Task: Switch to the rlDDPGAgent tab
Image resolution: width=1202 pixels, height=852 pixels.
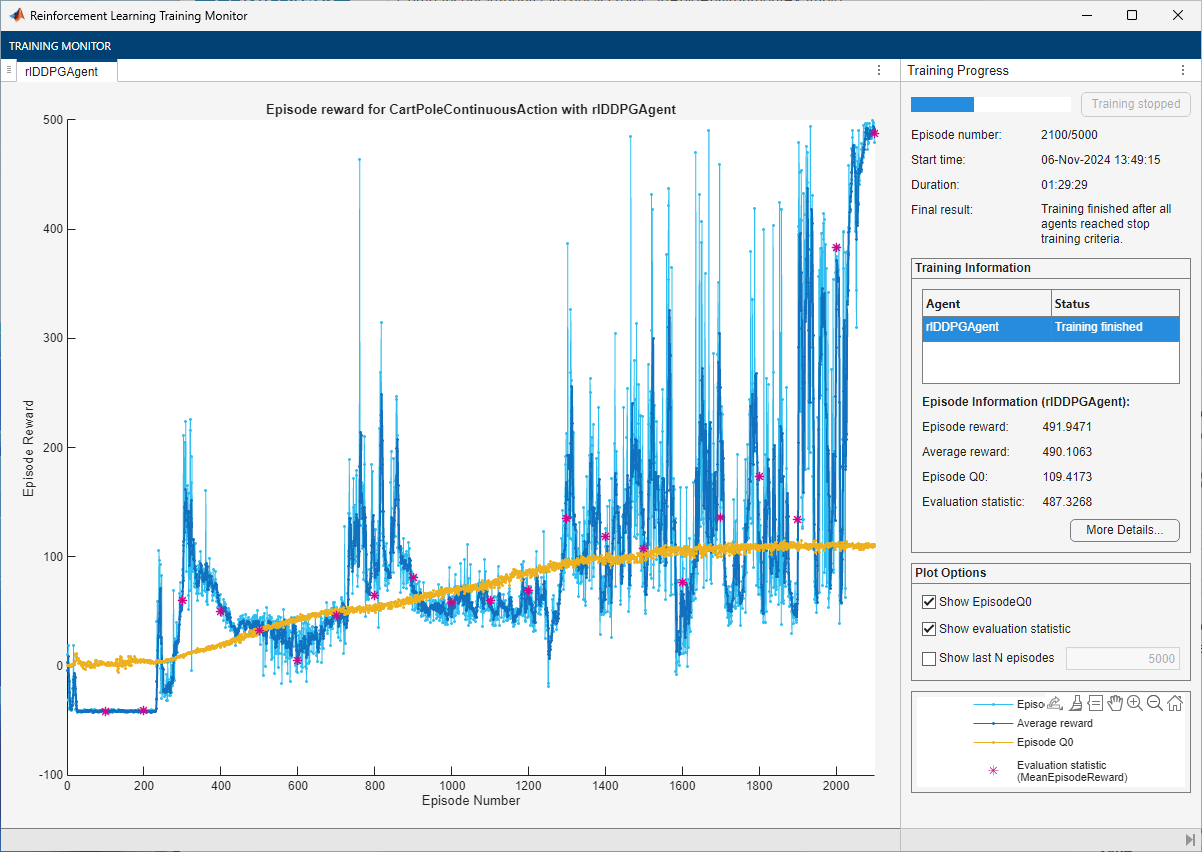Action: [62, 71]
